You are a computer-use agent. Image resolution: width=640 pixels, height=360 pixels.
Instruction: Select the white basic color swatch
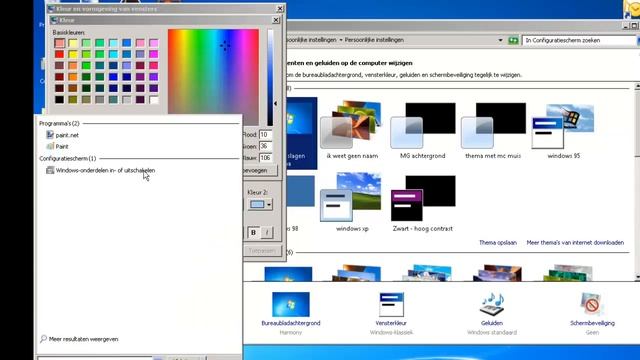coord(153,99)
